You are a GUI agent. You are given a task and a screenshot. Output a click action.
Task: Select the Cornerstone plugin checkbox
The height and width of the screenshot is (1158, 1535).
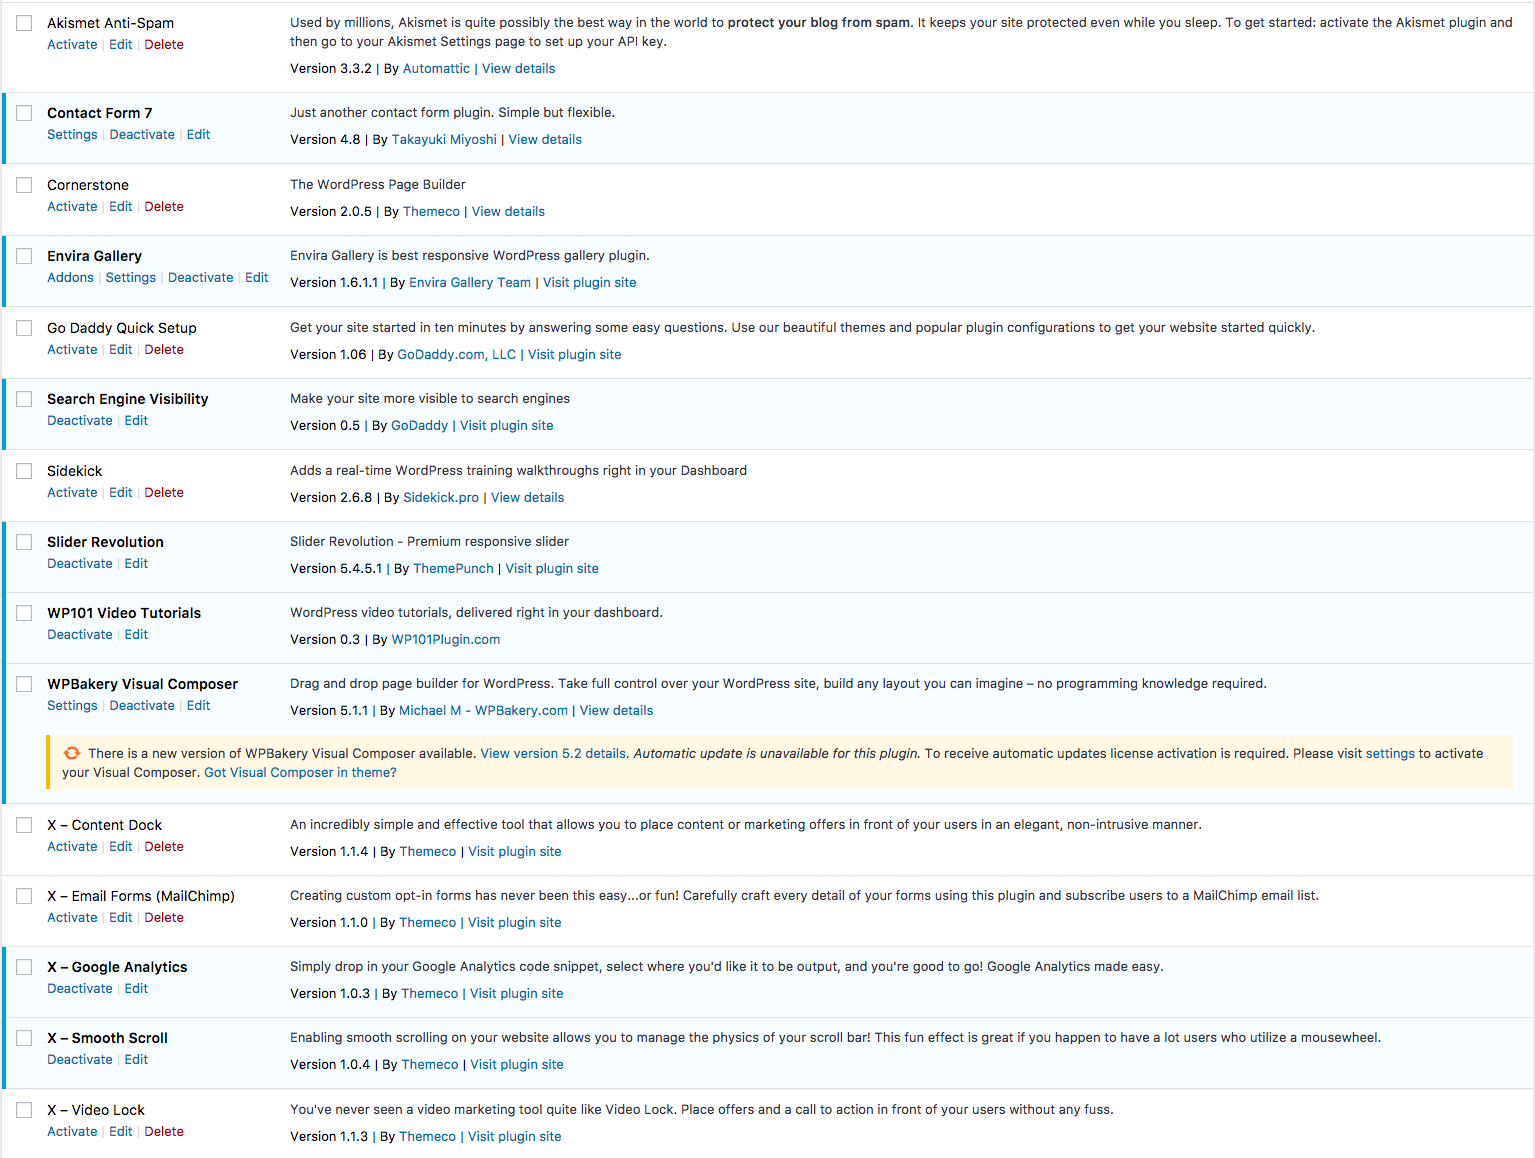[x=24, y=185]
